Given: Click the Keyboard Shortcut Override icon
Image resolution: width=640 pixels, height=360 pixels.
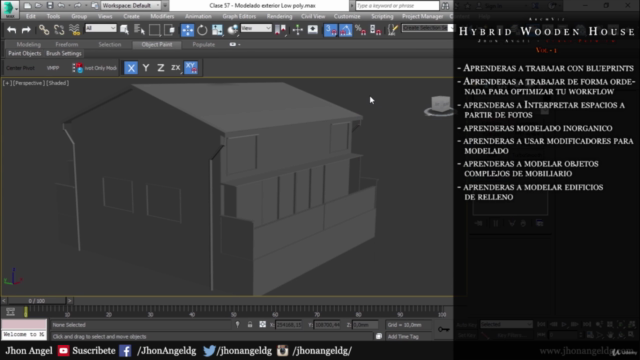Looking at the screenshot, I should coord(313,30).
